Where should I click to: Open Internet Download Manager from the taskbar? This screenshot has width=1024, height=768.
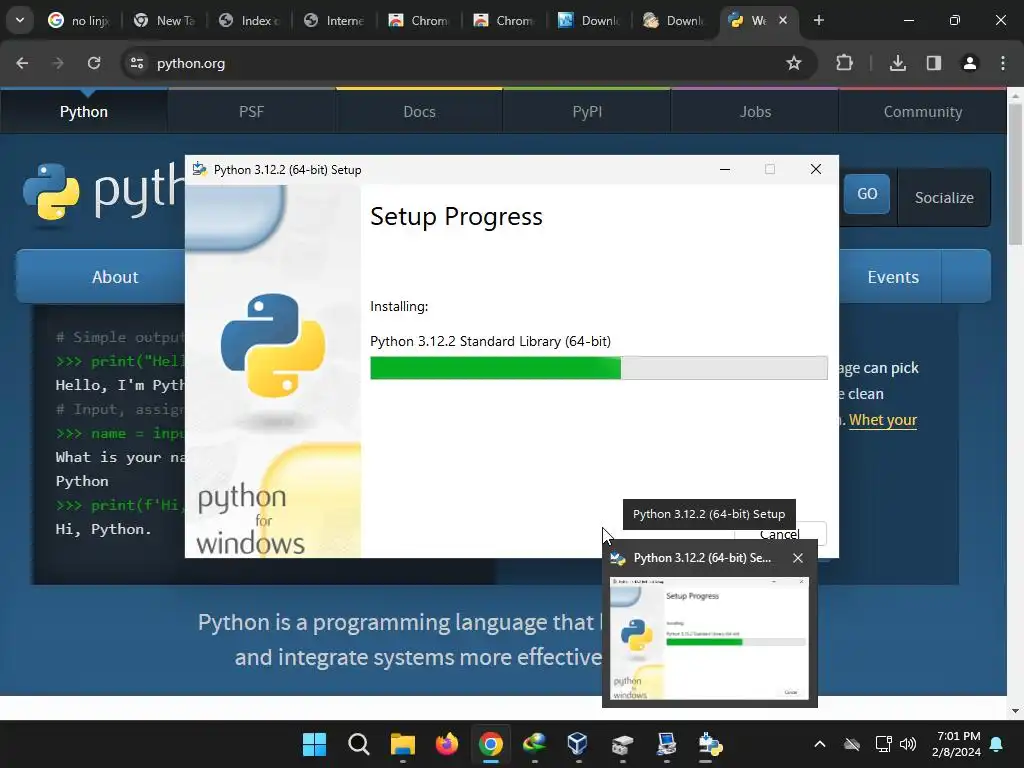[x=534, y=744]
